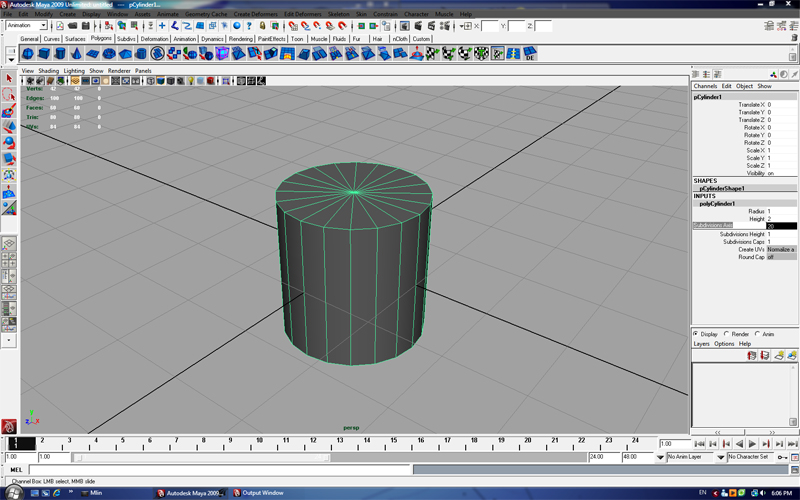This screenshot has width=800, height=500.
Task: Switch to the Surfaces shelf tab
Action: pos(75,39)
